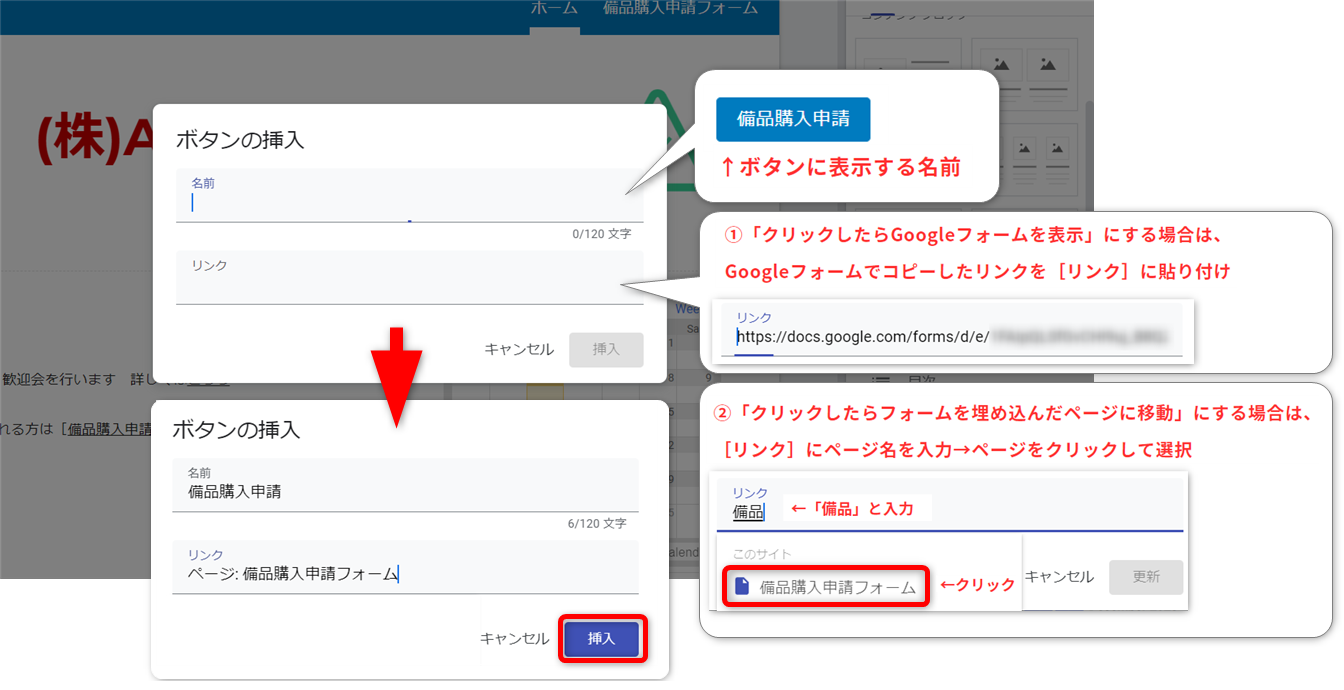This screenshot has width=1344, height=690.
Task: Select the two-image layout thumbnail in side panel
Action: point(1024,73)
